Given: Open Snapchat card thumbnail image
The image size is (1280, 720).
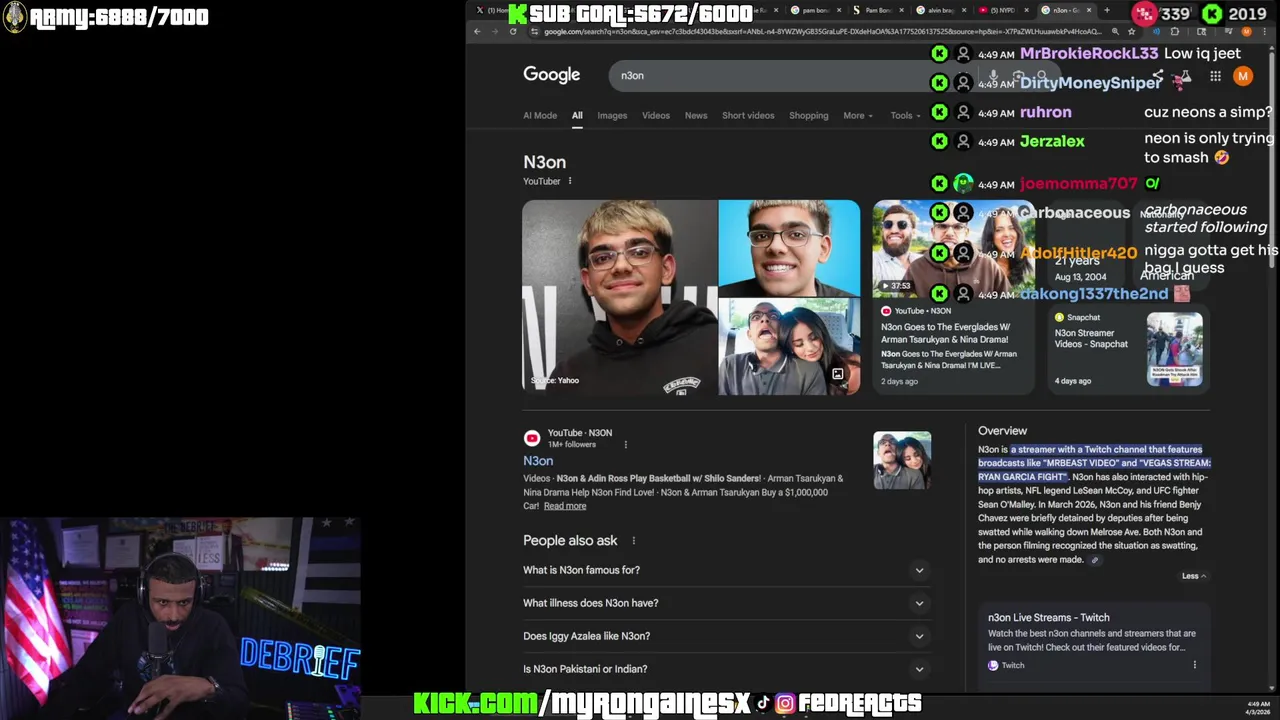Looking at the screenshot, I should point(1174,349).
